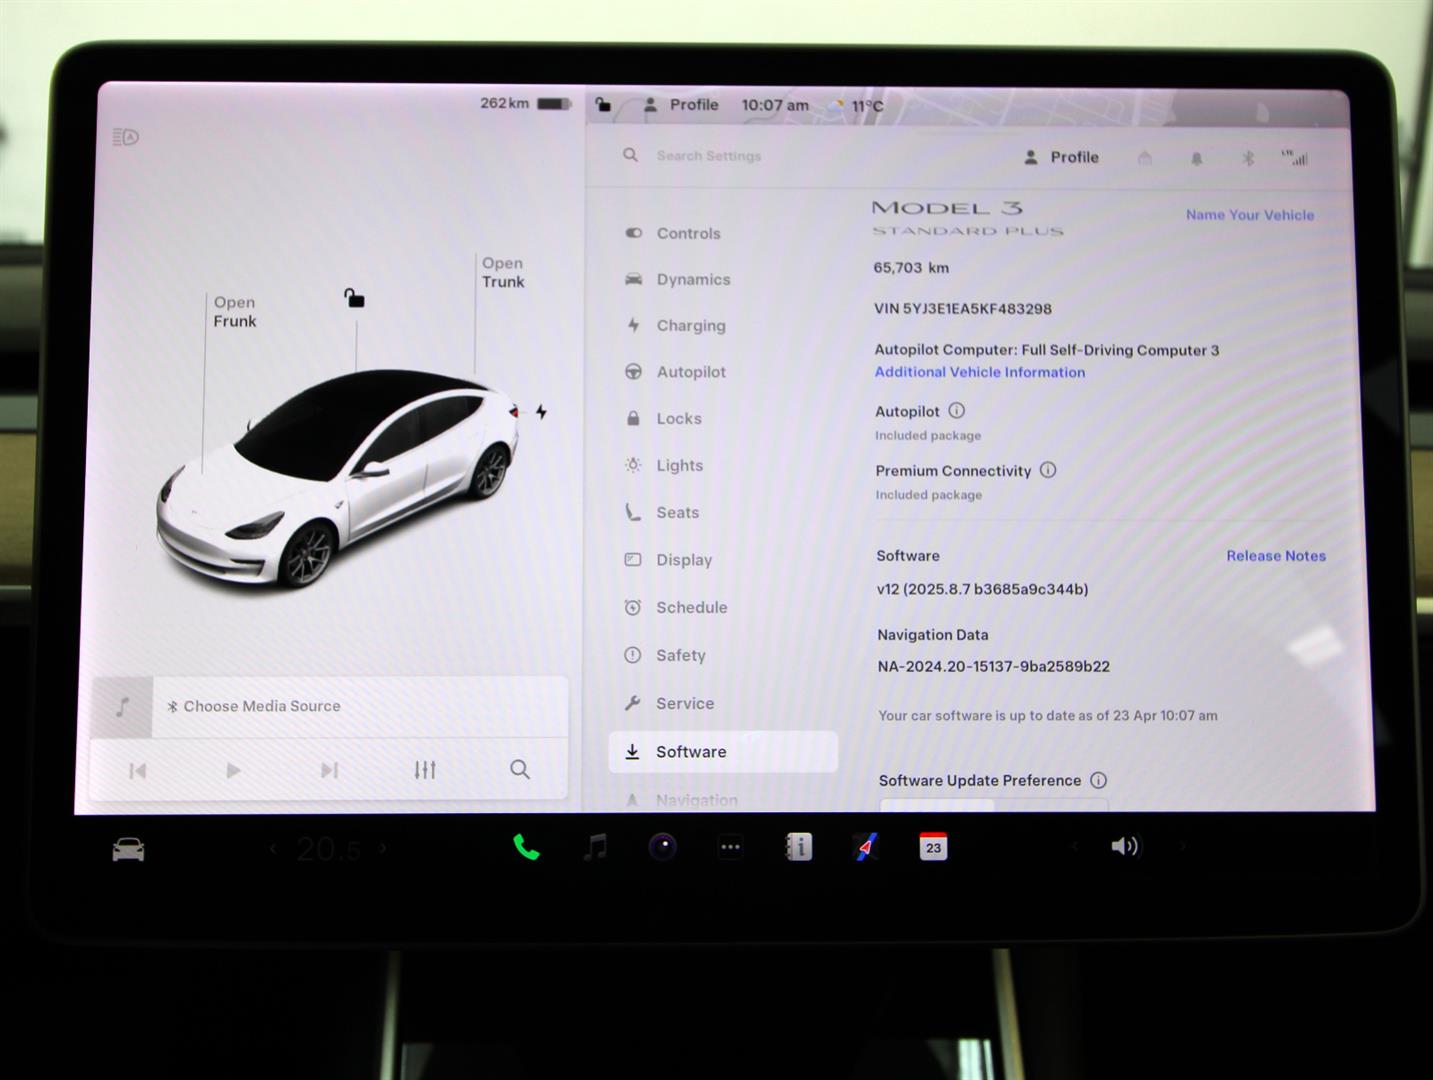
Task: Lower cabin temperature with left chevron
Action: click(273, 849)
